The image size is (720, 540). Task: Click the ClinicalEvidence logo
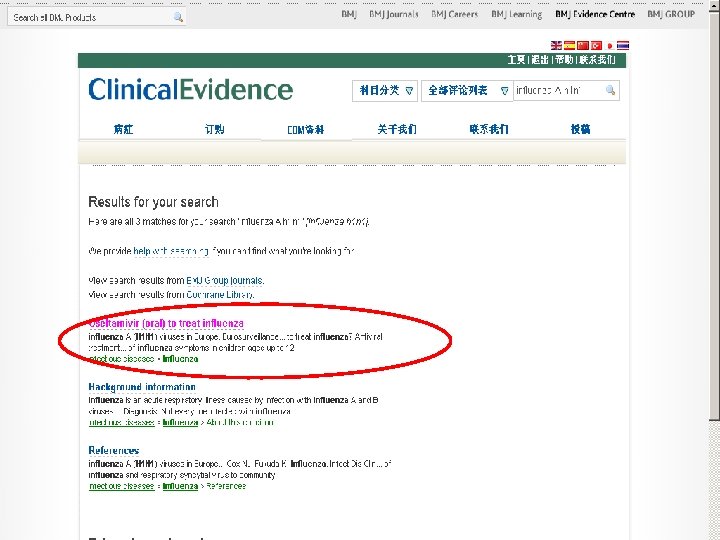191,89
